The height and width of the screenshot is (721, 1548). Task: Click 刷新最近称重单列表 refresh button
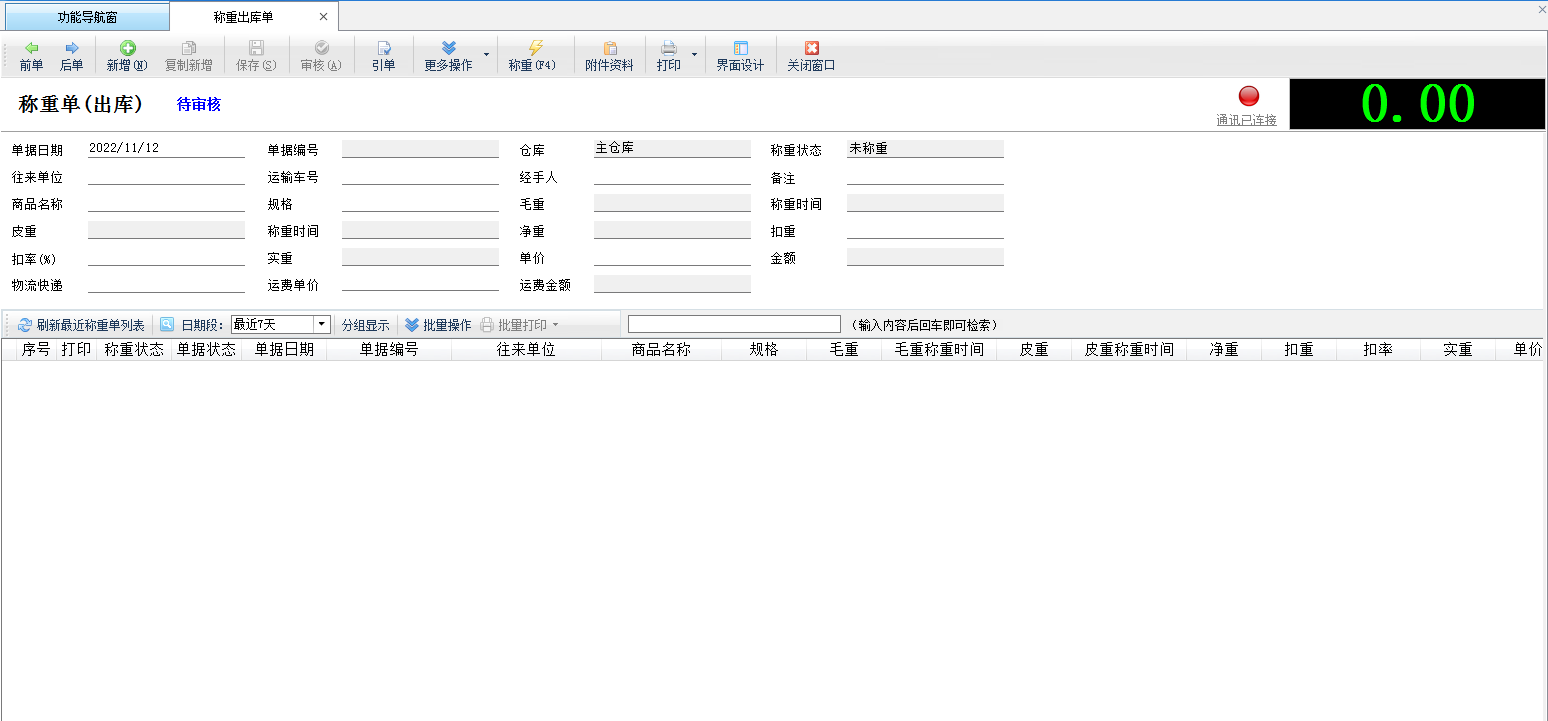tap(81, 325)
